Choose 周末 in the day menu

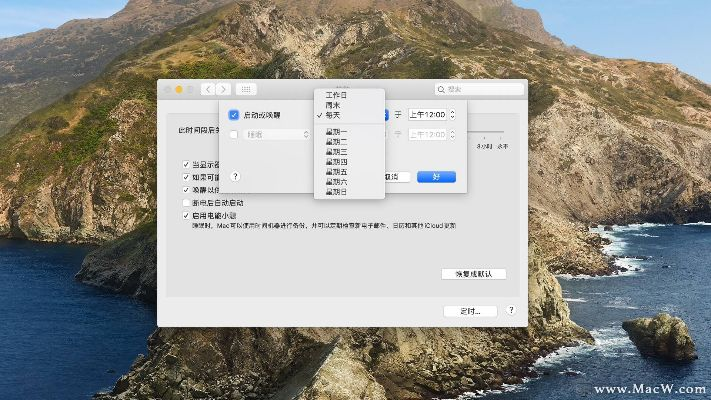coord(332,105)
